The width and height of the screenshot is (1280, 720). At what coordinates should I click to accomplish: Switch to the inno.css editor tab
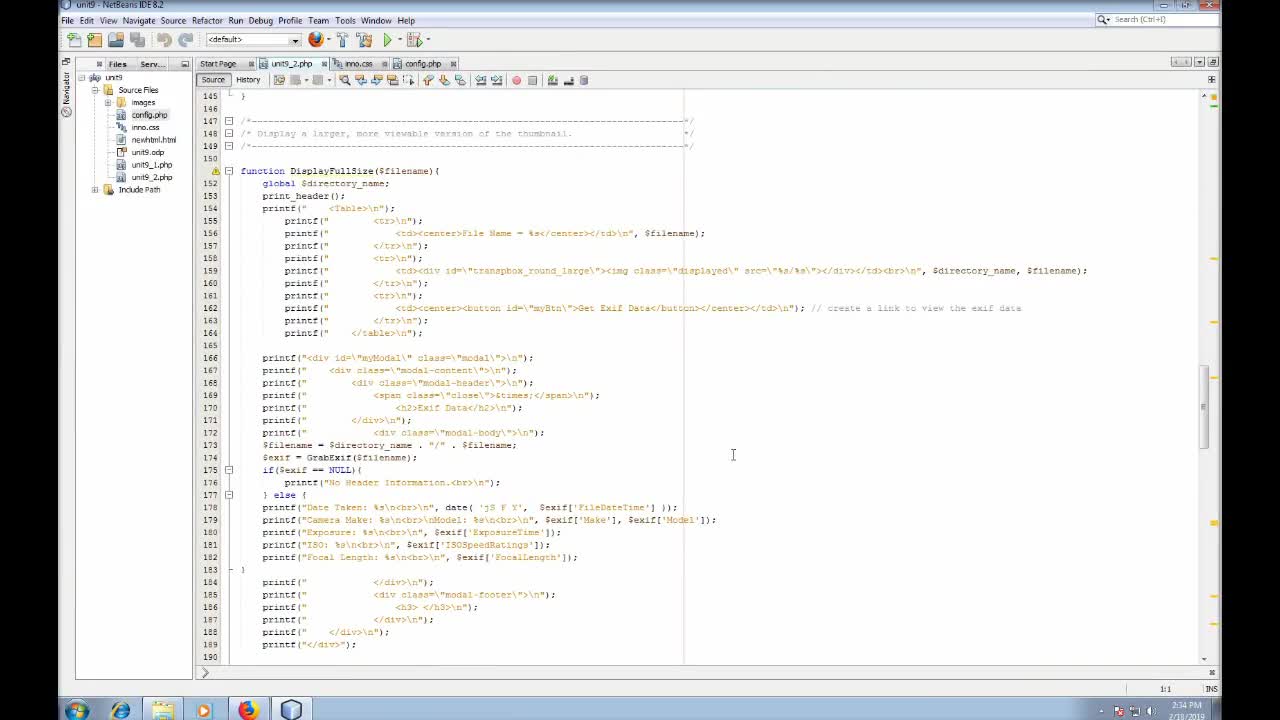pos(359,64)
